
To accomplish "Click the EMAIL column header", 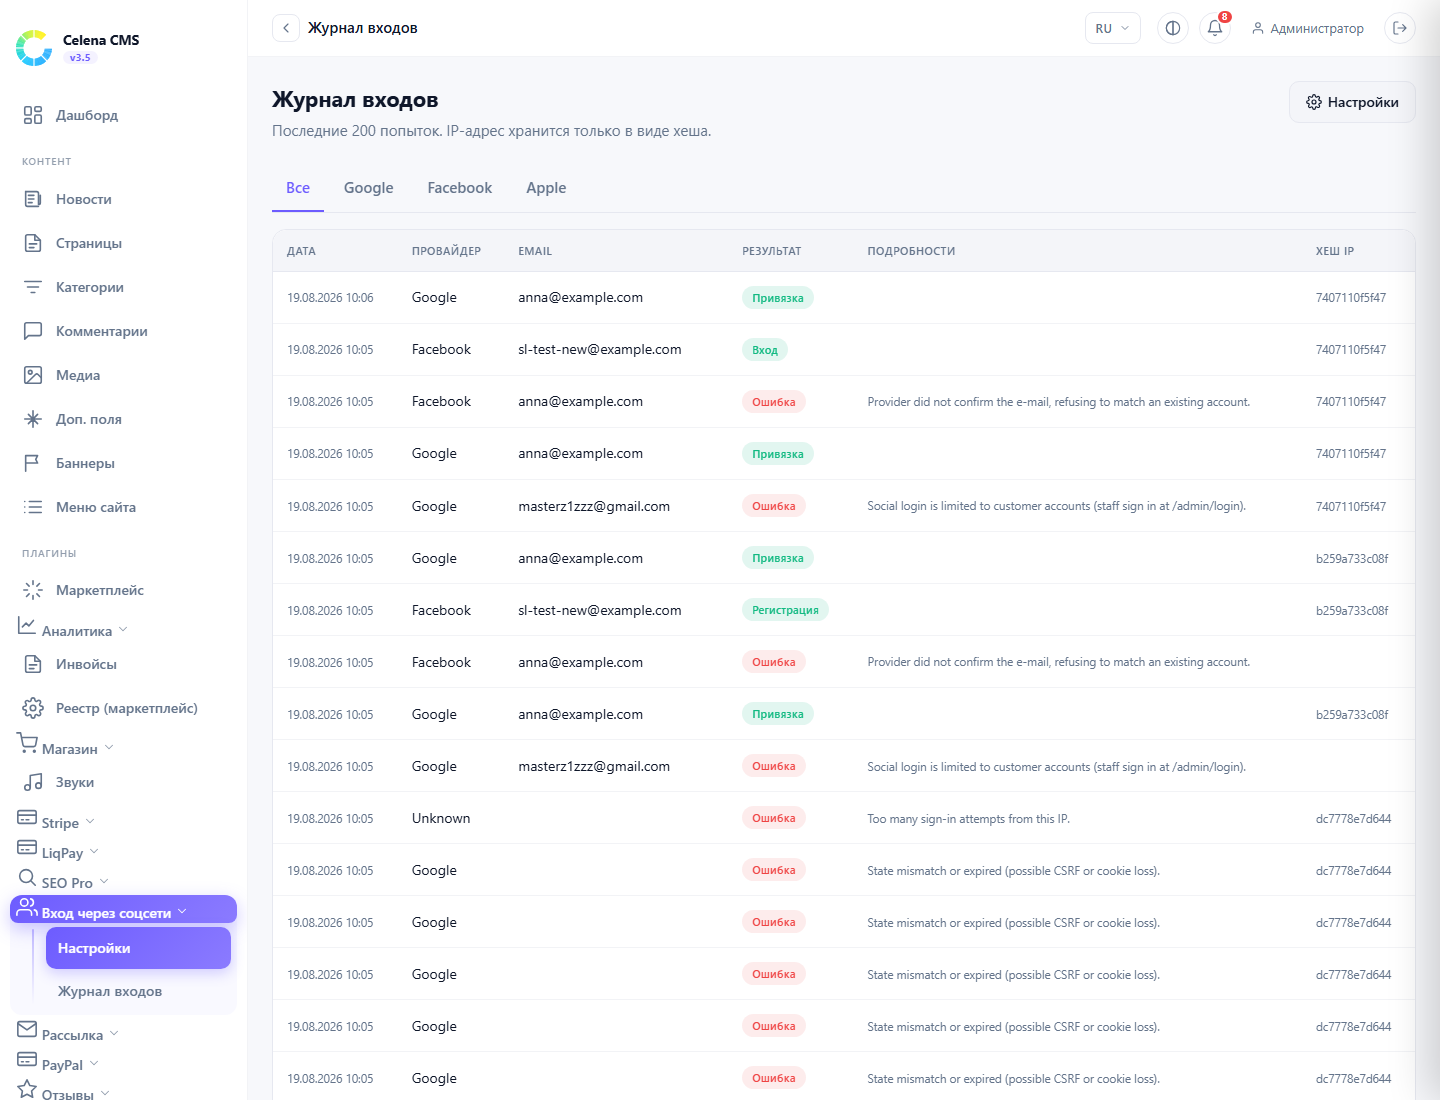I will pos(535,251).
